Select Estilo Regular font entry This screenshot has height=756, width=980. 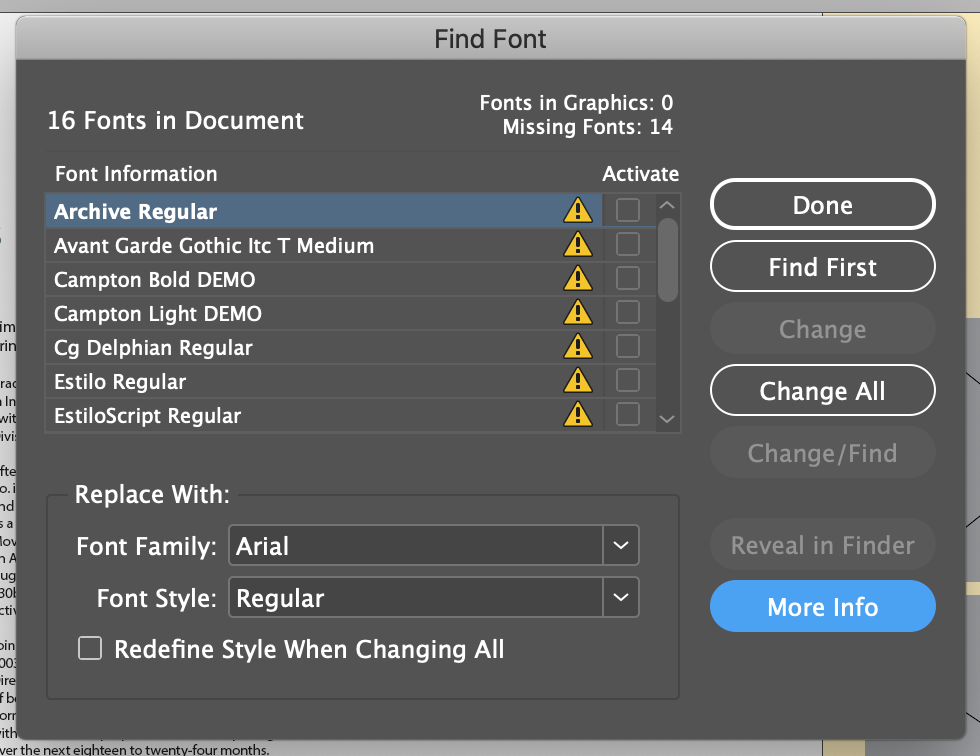pos(120,382)
